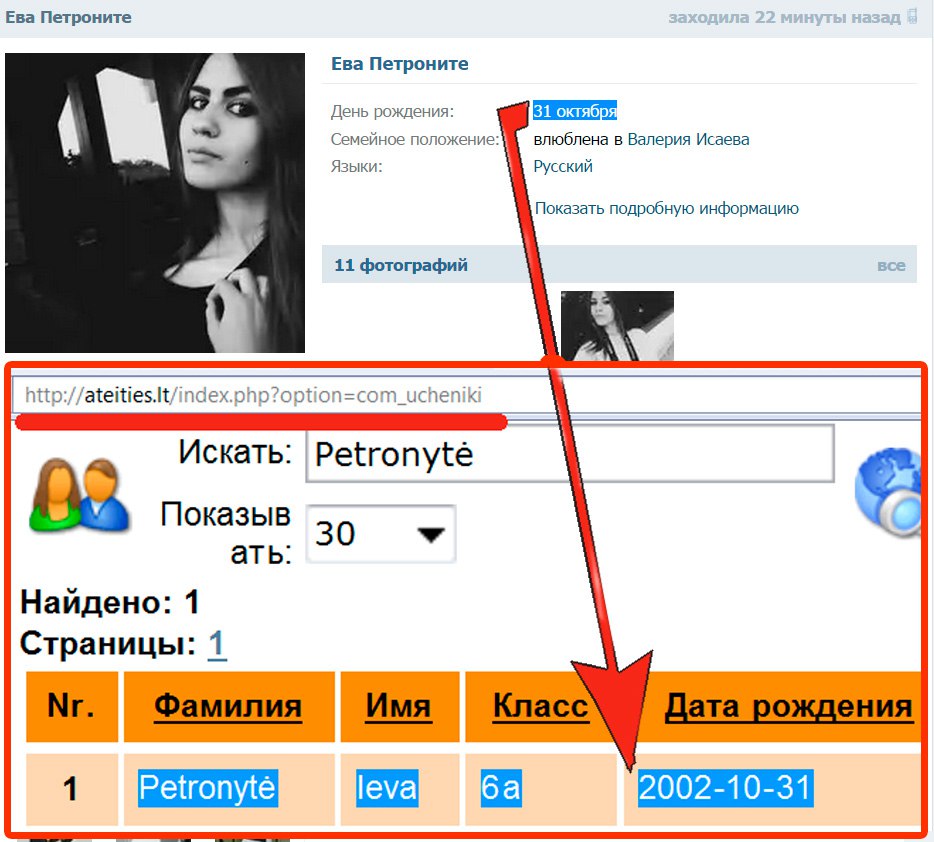934x842 pixels.
Task: Sort table by "Имя" column header
Action: [x=398, y=707]
